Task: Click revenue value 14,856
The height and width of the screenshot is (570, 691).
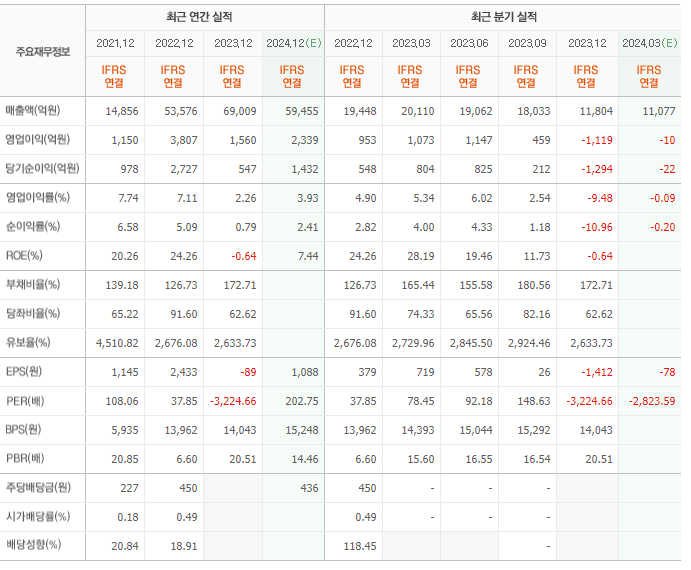Action: click(122, 111)
